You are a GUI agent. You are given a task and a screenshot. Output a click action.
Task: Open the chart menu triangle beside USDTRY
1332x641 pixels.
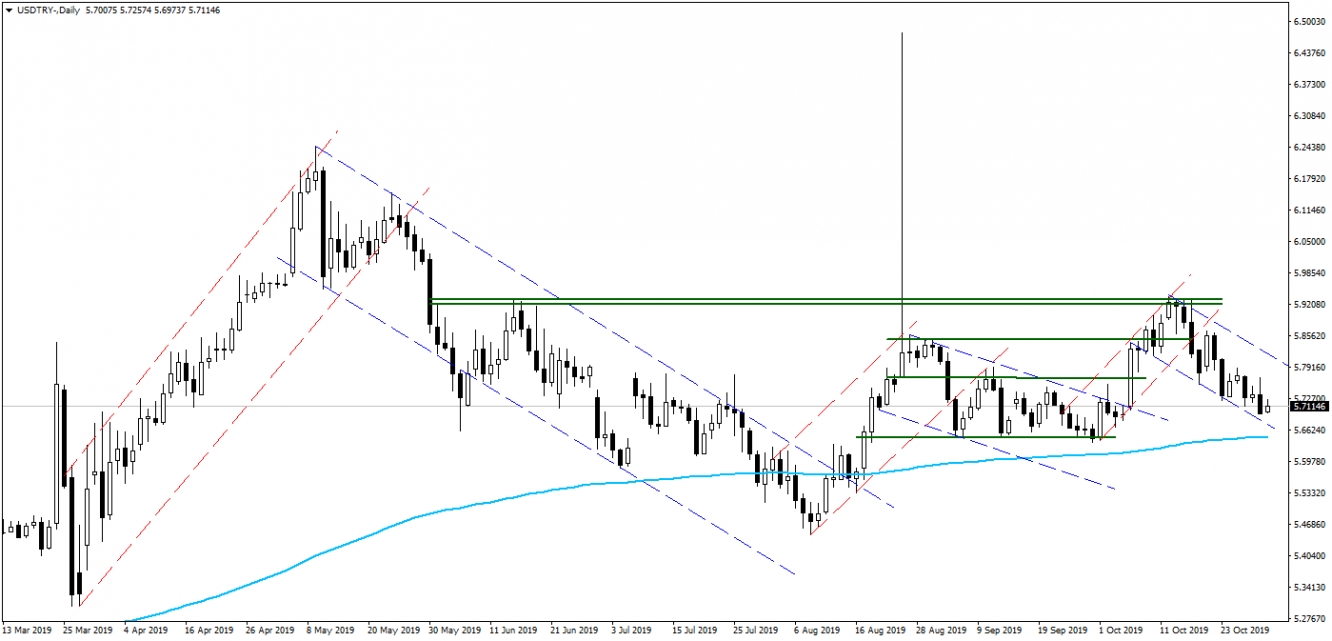click(9, 8)
